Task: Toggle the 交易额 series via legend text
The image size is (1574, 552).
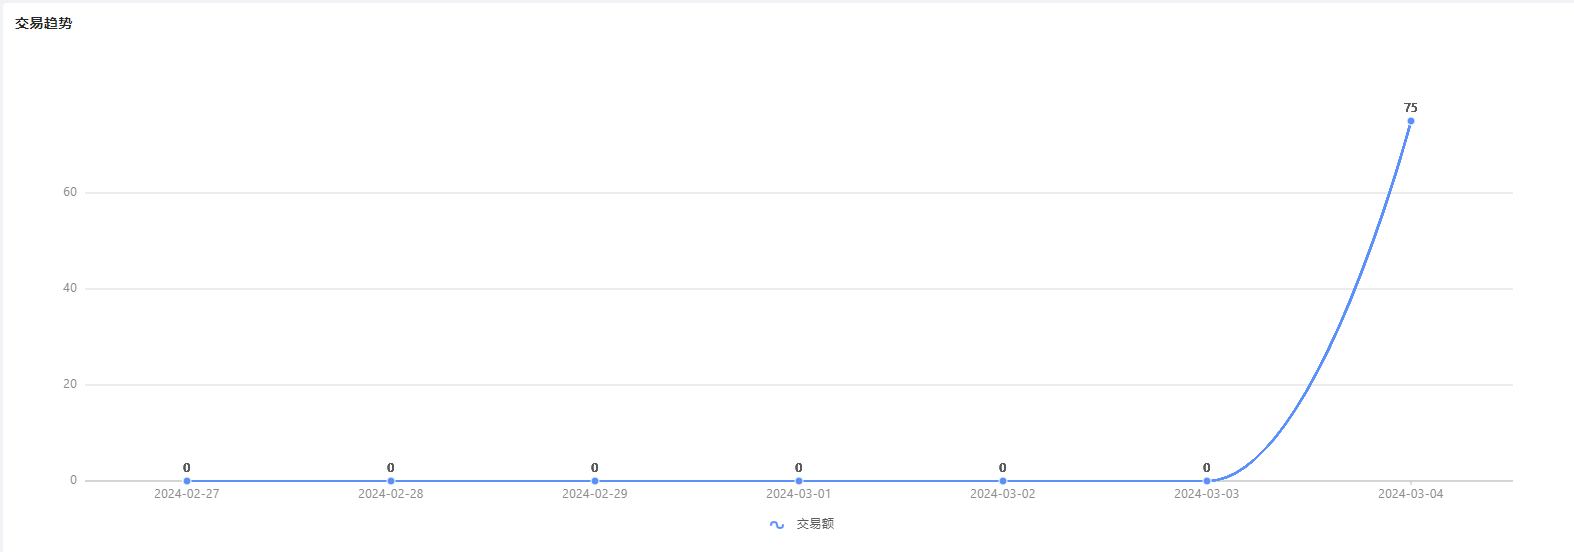Action: click(x=815, y=524)
